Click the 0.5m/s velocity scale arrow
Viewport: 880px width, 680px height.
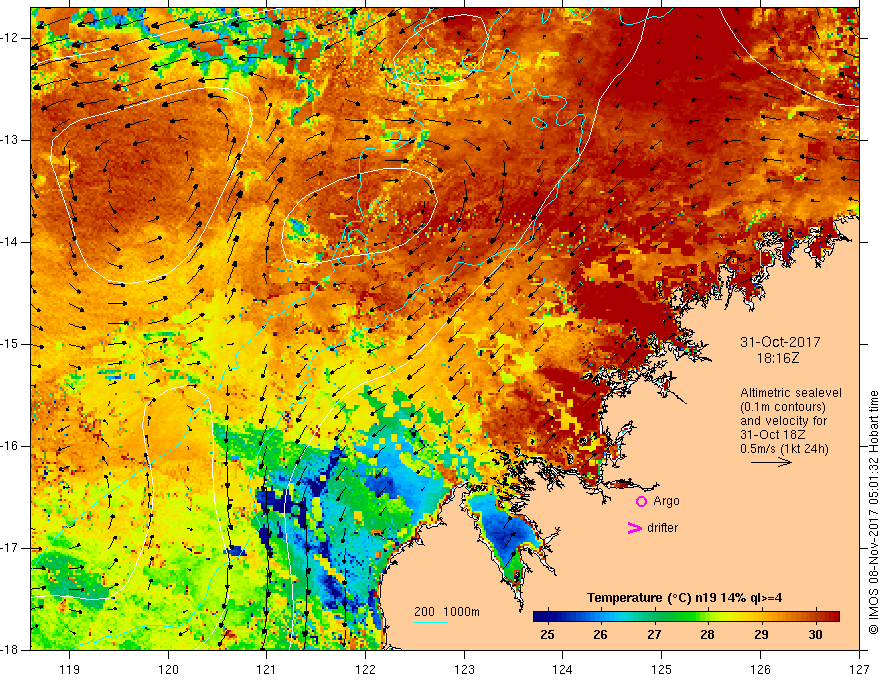click(771, 462)
